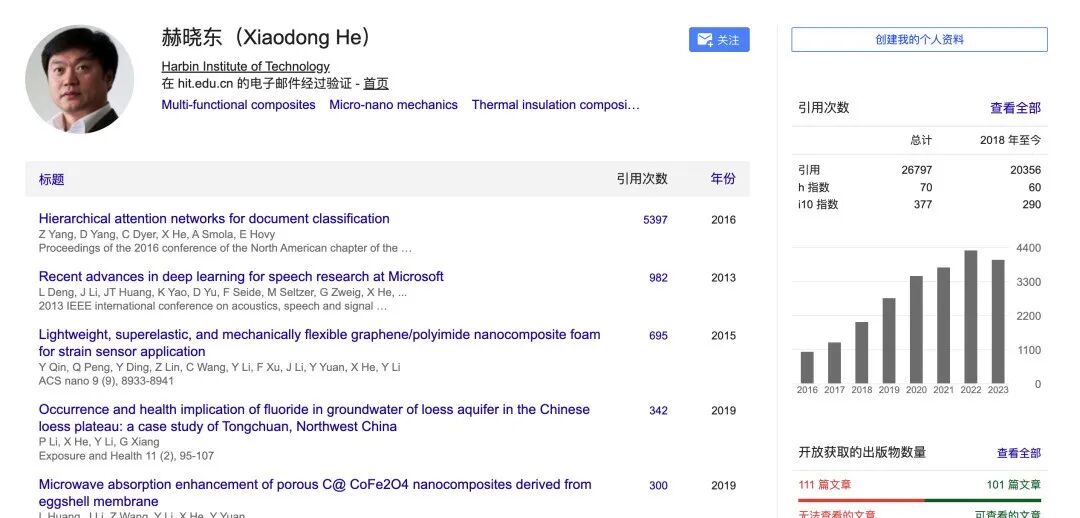Click 查看全部 next to 引用次数
This screenshot has height=518, width=1080.
[x=1015, y=107]
